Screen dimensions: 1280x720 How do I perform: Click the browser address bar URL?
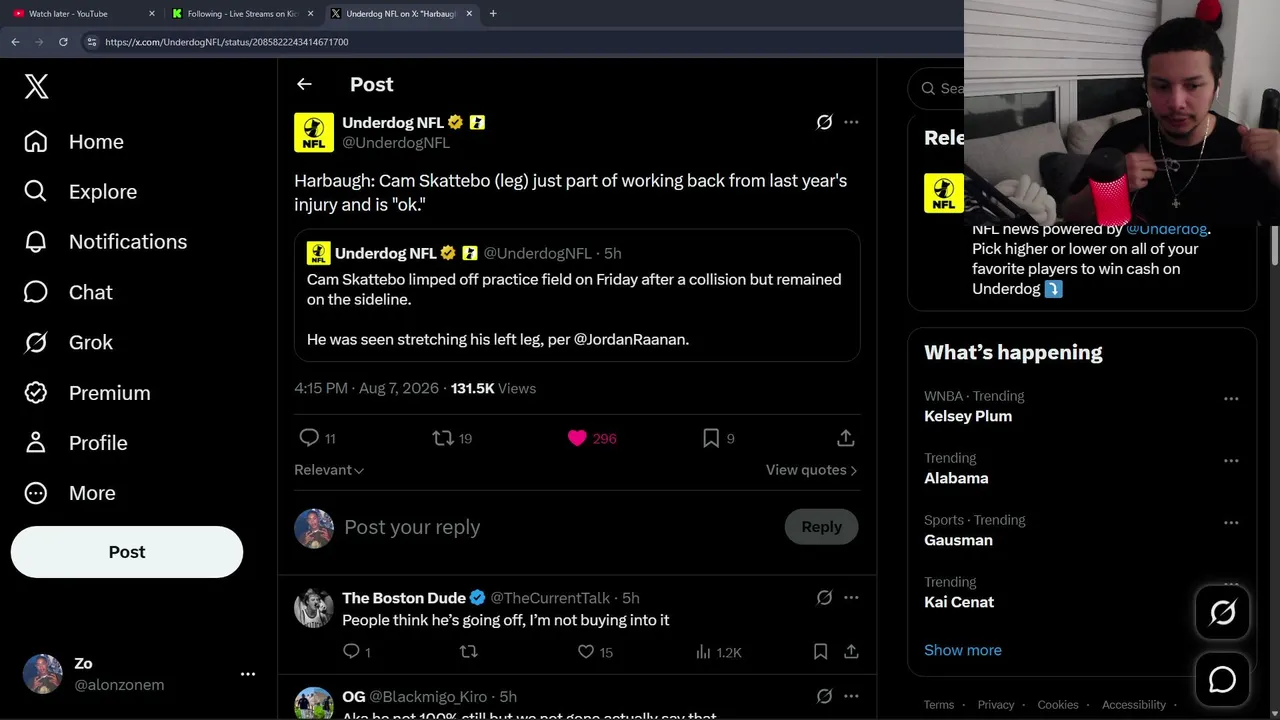[x=227, y=42]
